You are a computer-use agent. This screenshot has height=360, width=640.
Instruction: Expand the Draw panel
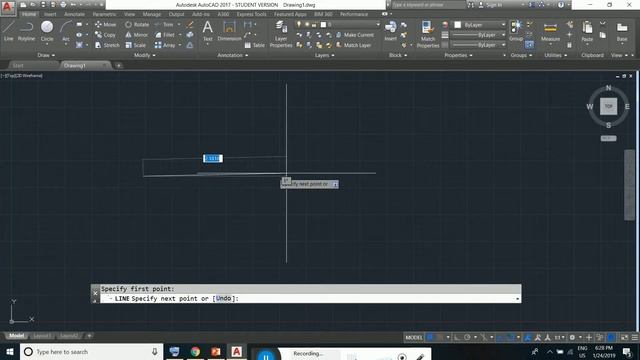point(46,55)
